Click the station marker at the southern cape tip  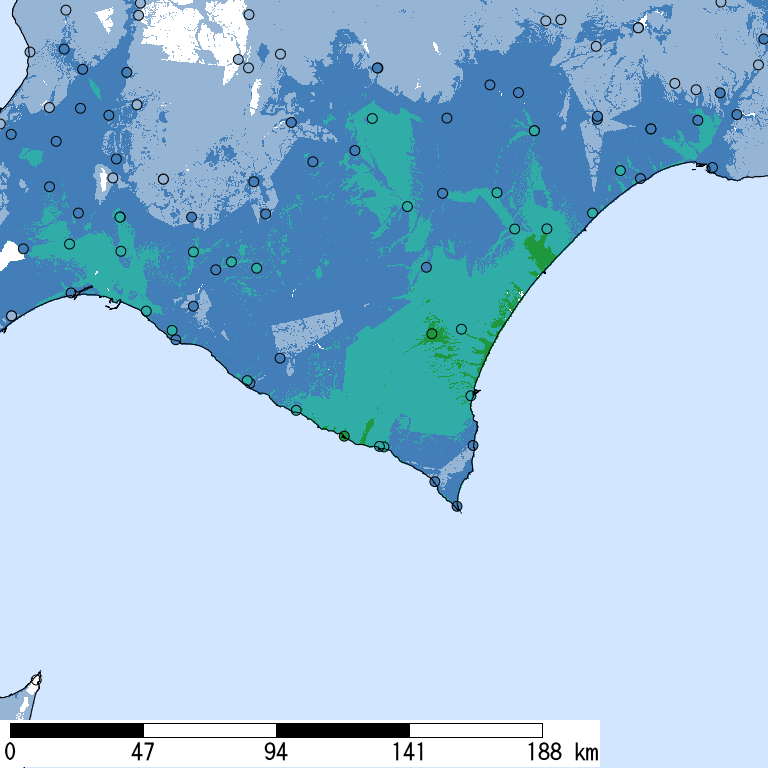(456, 506)
